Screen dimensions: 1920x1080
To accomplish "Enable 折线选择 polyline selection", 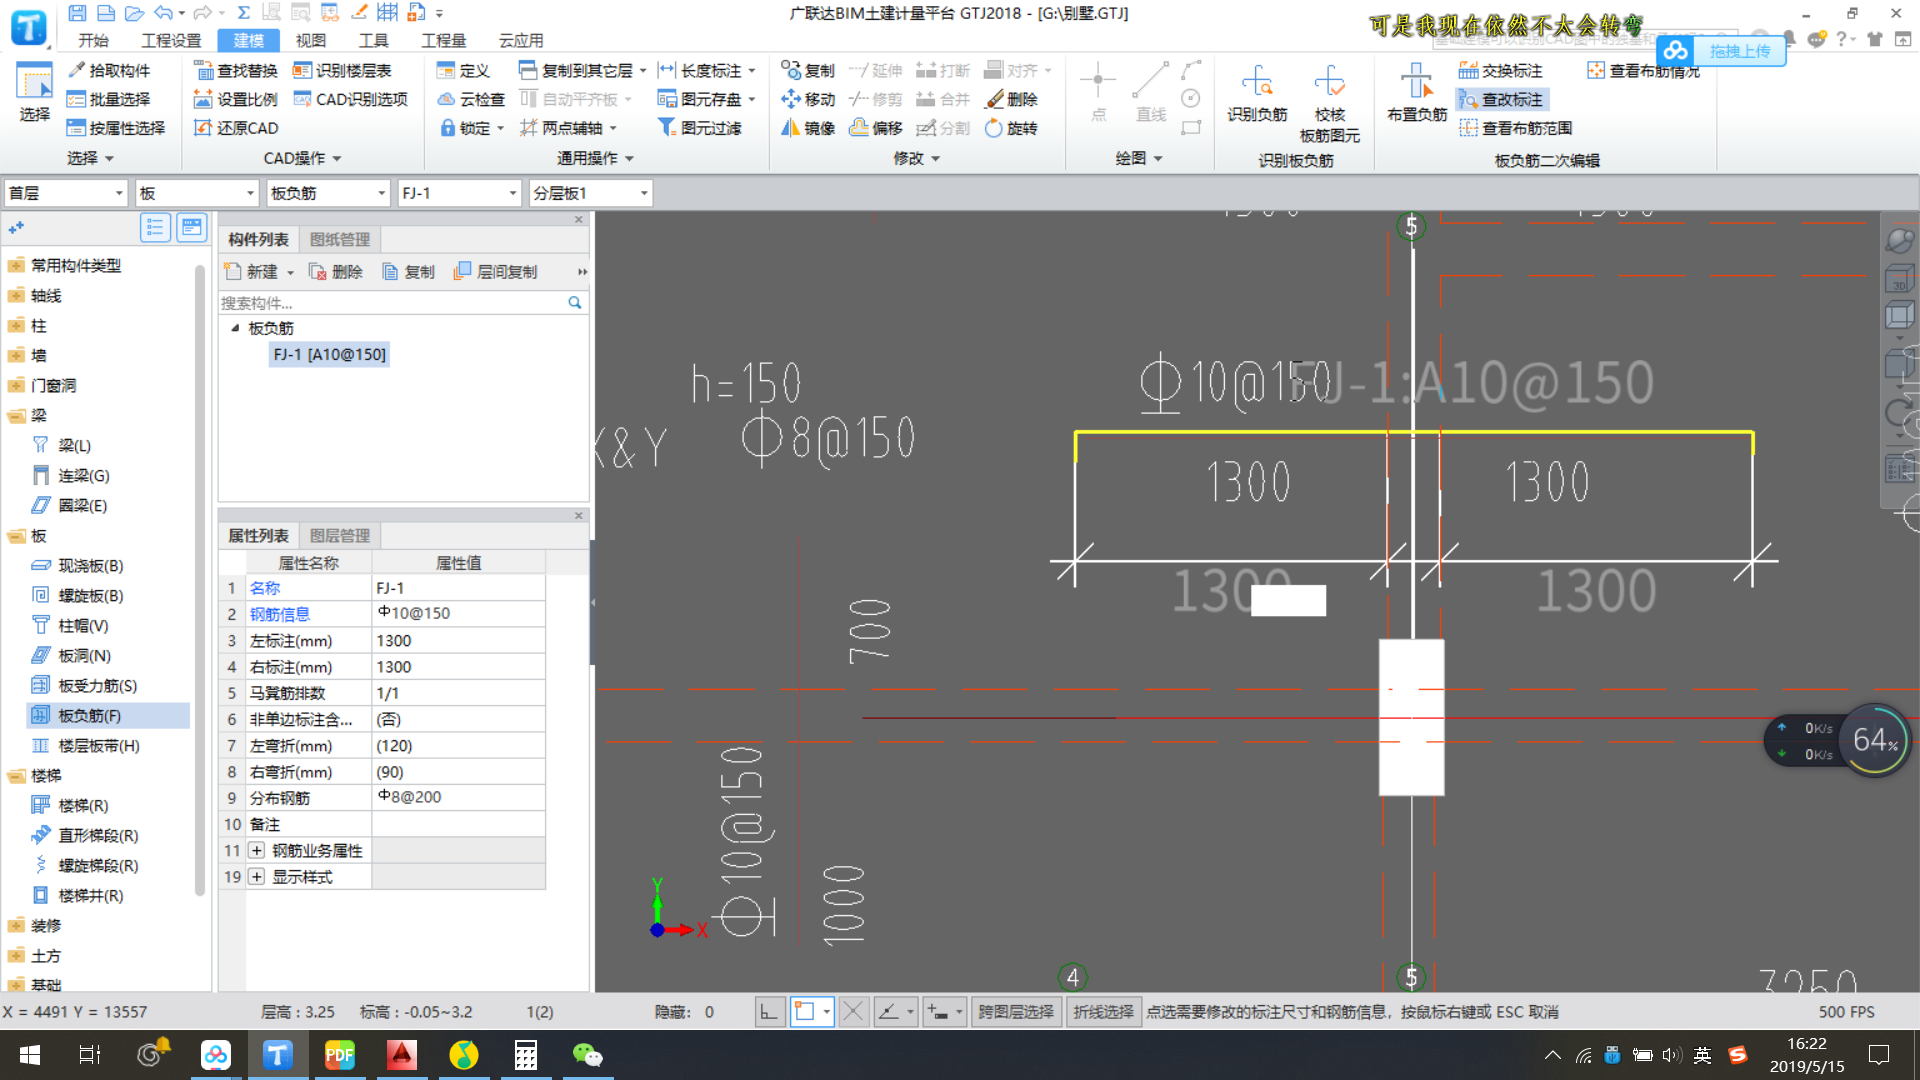I will (x=1103, y=1012).
